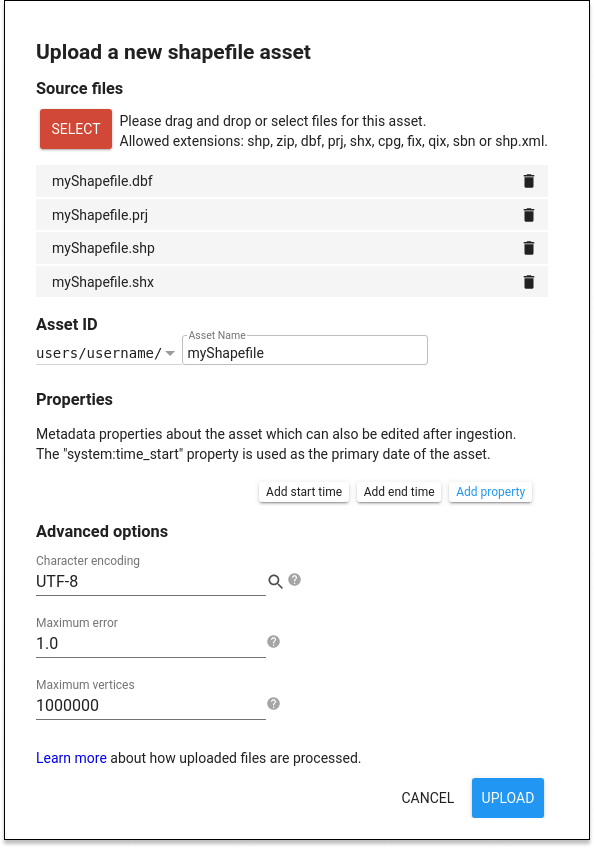The image size is (594, 848).
Task: Delete the myShapefile.shx file entry
Action: tap(529, 282)
